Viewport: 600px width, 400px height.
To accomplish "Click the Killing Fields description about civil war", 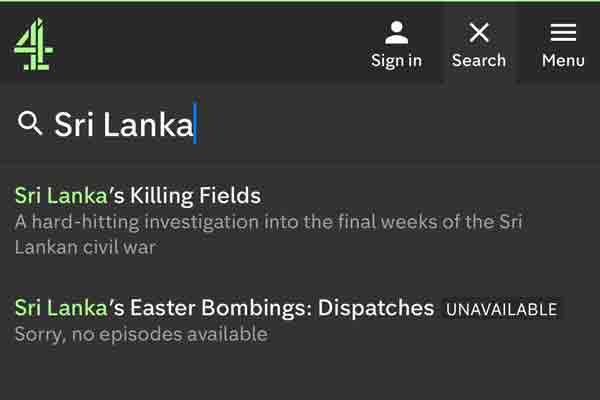I will point(269,235).
